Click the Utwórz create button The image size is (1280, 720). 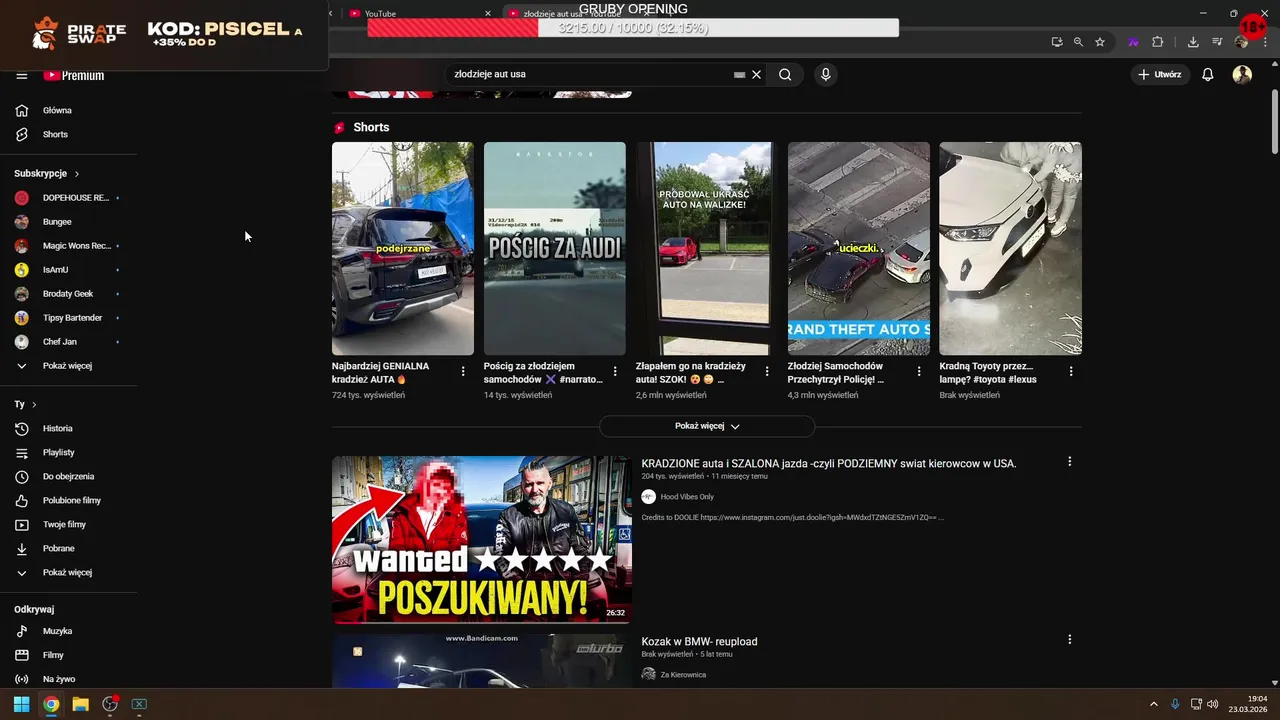pos(1159,74)
